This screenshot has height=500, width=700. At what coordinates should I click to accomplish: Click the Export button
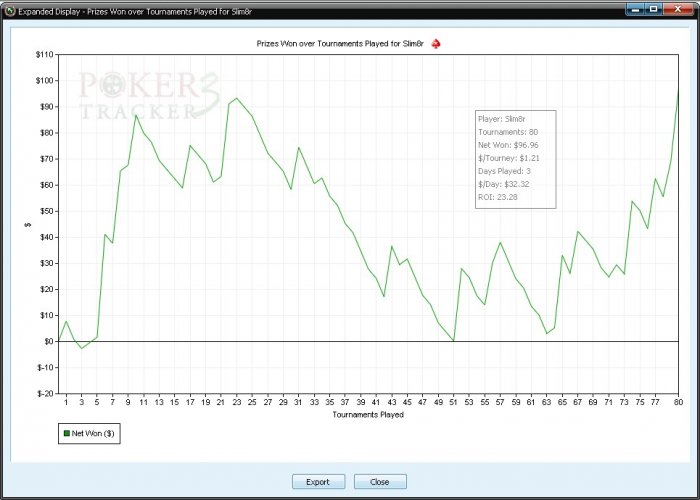[x=318, y=482]
